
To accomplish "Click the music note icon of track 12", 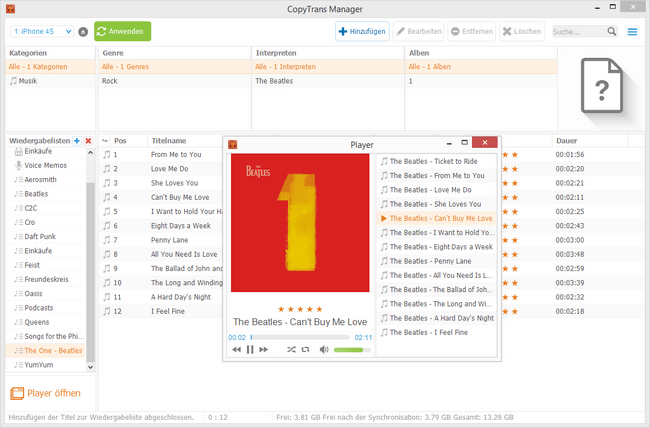I will tap(107, 311).
